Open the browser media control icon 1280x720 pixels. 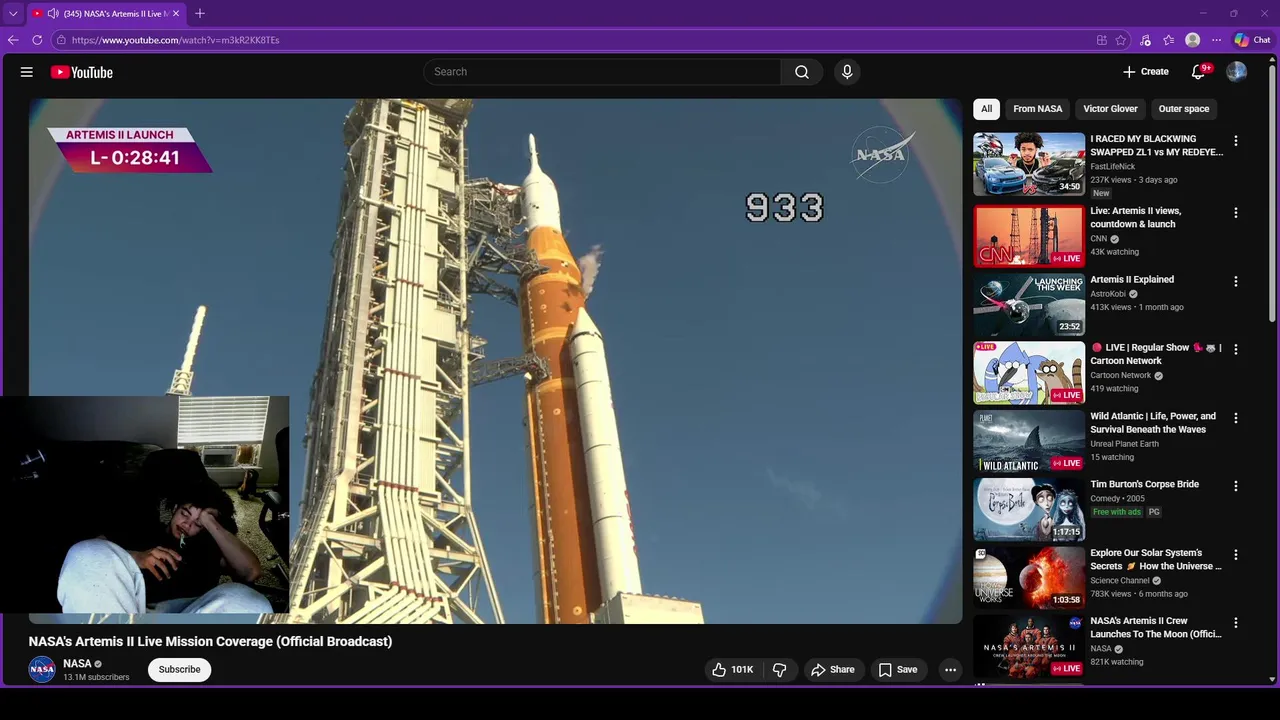point(1145,40)
